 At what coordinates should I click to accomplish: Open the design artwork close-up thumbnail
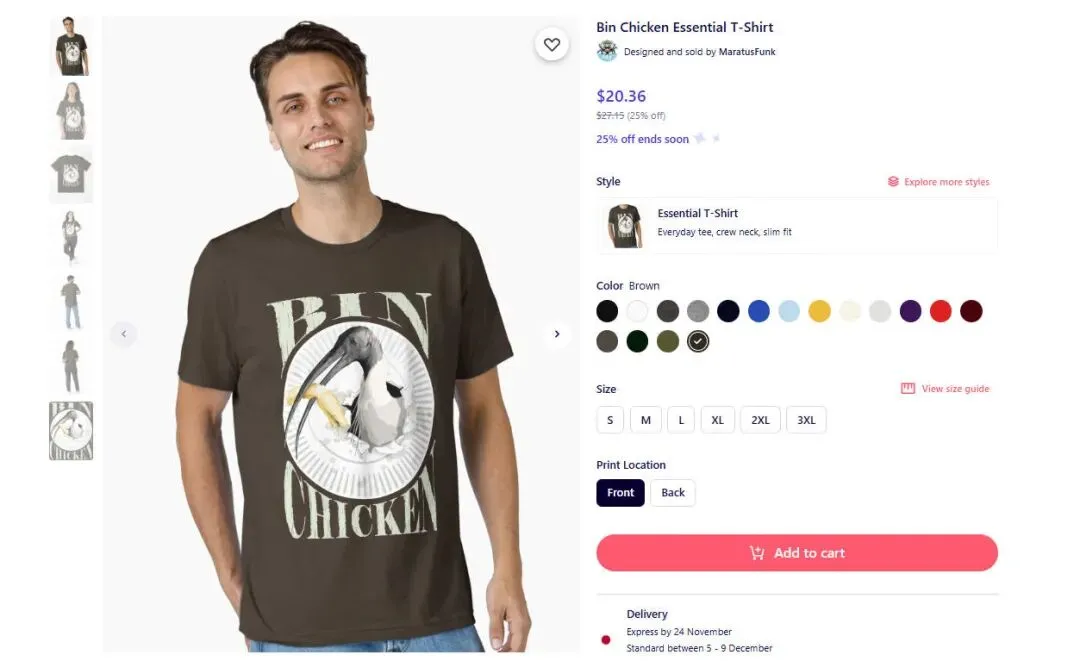point(71,431)
